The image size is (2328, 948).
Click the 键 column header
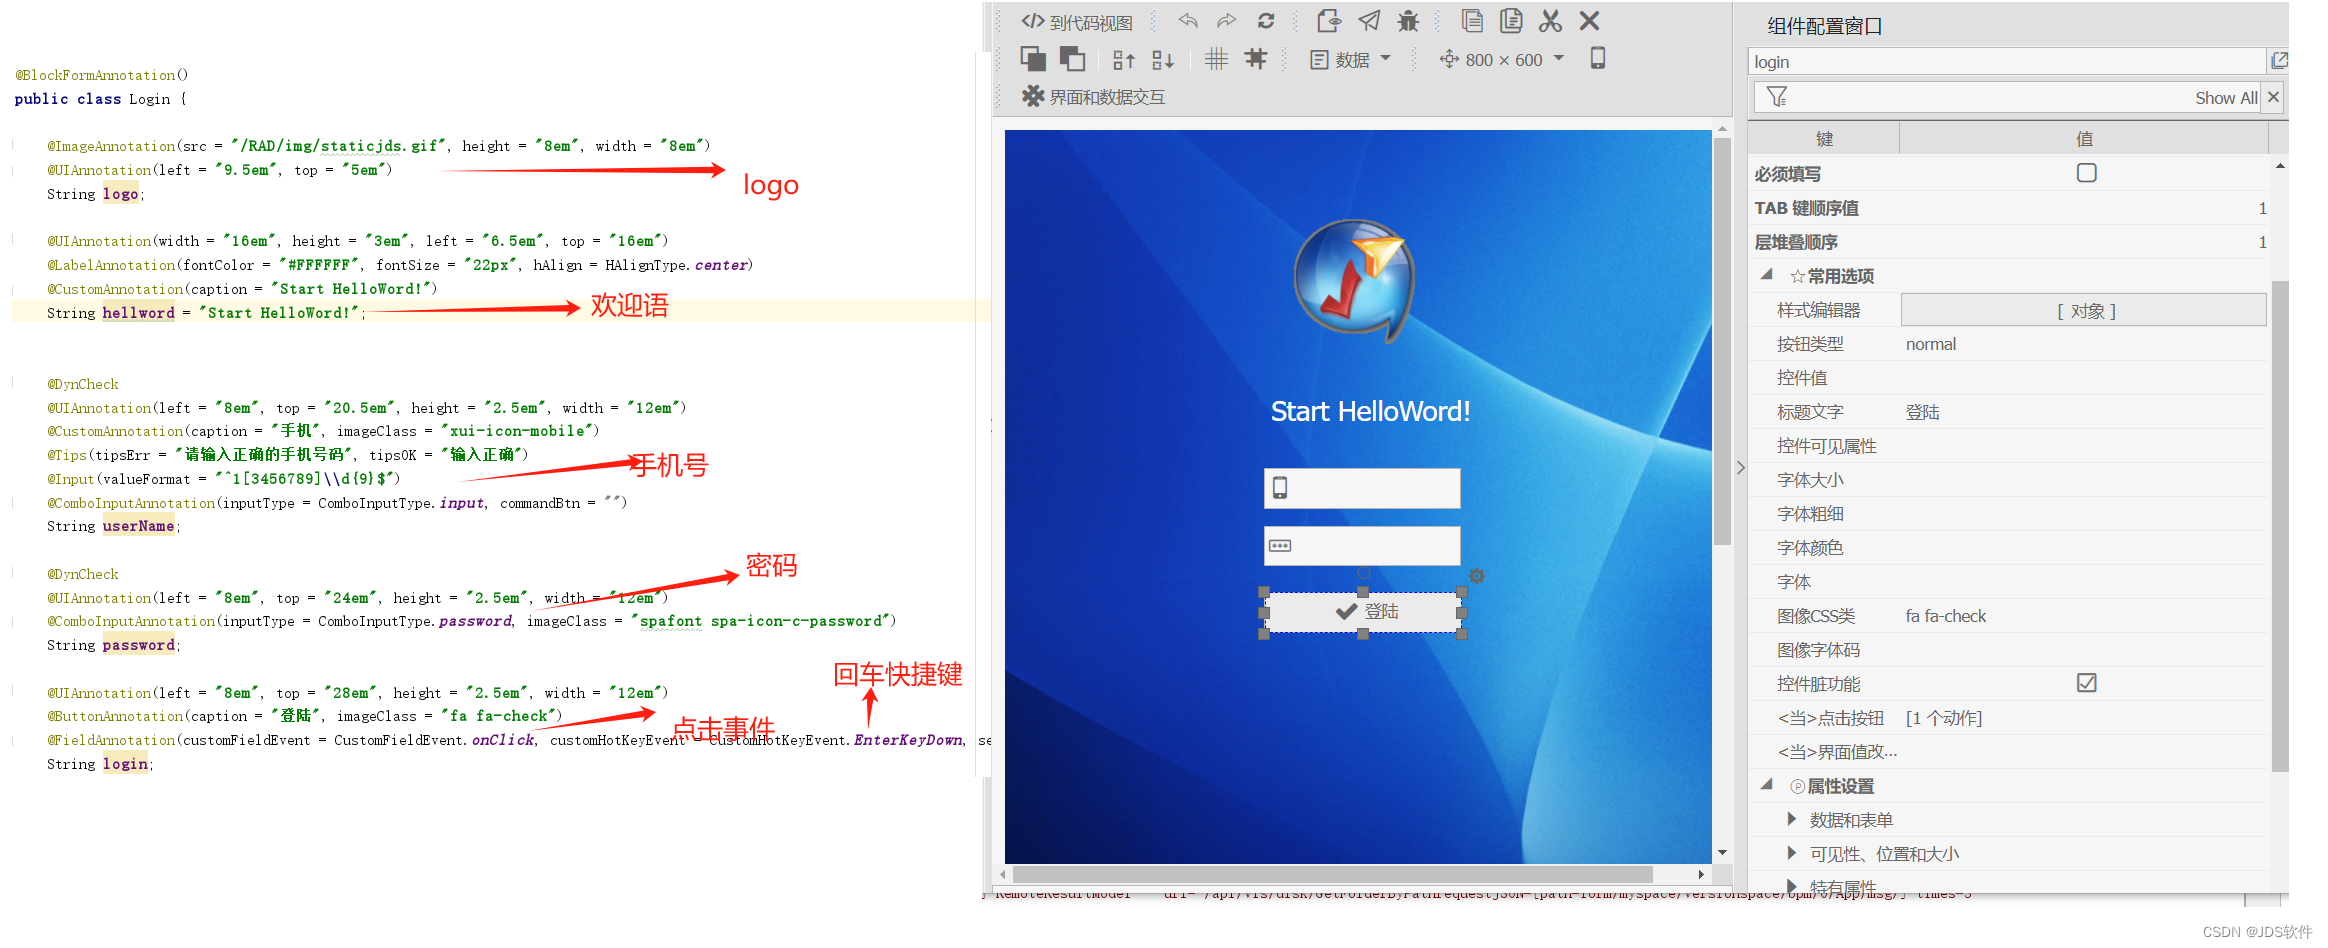coord(1824,139)
